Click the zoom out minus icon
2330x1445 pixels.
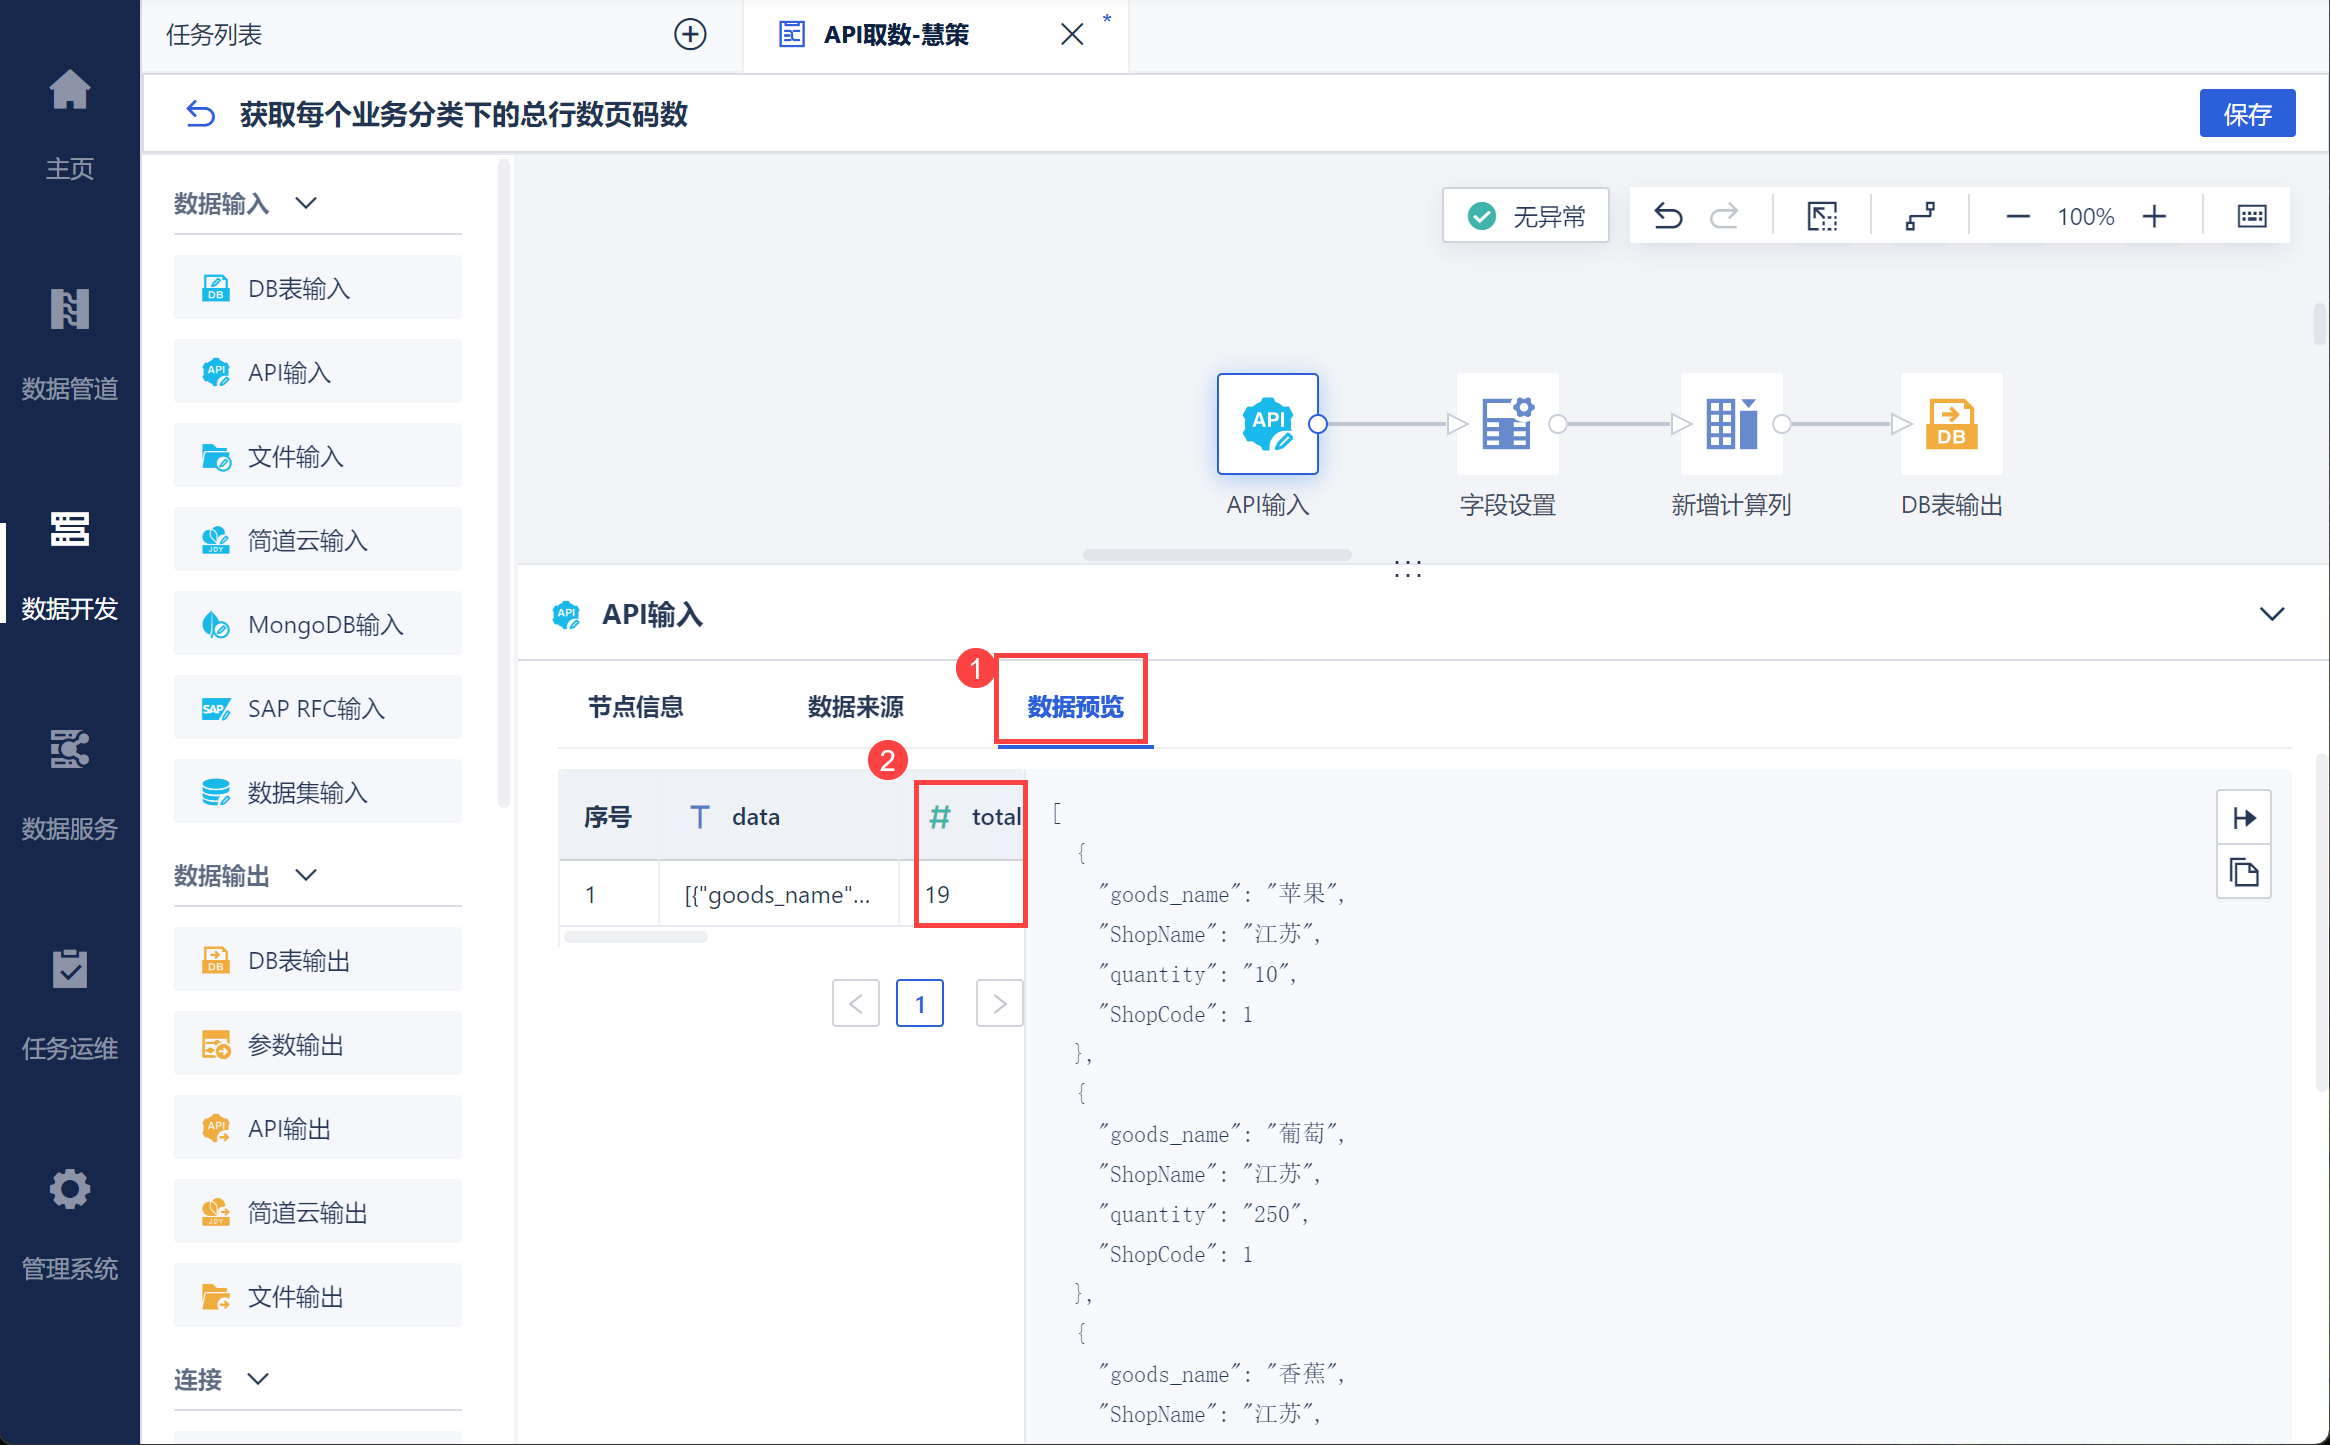pyautogui.click(x=2017, y=216)
